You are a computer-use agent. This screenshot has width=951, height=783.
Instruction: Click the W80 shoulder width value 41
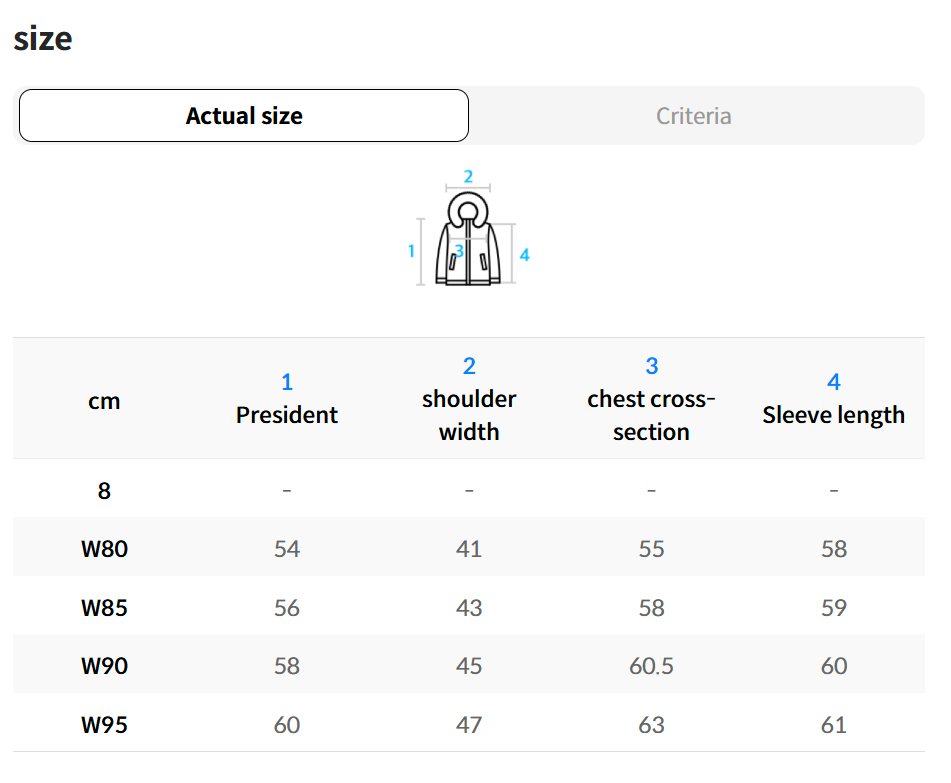pyautogui.click(x=469, y=548)
